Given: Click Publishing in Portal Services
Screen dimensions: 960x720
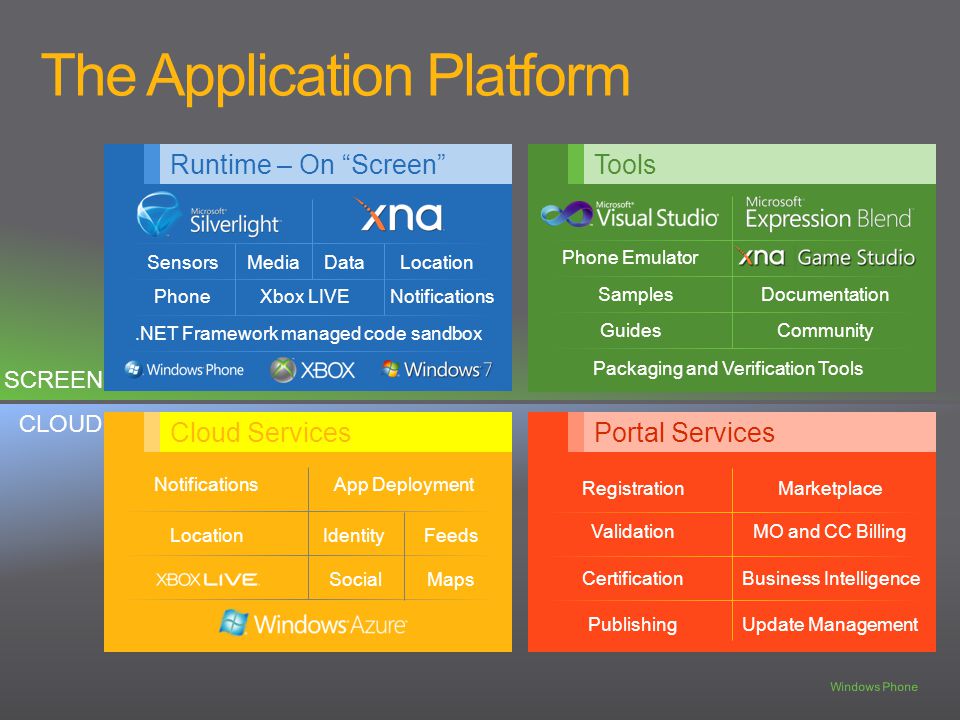Looking at the screenshot, I should 632,624.
